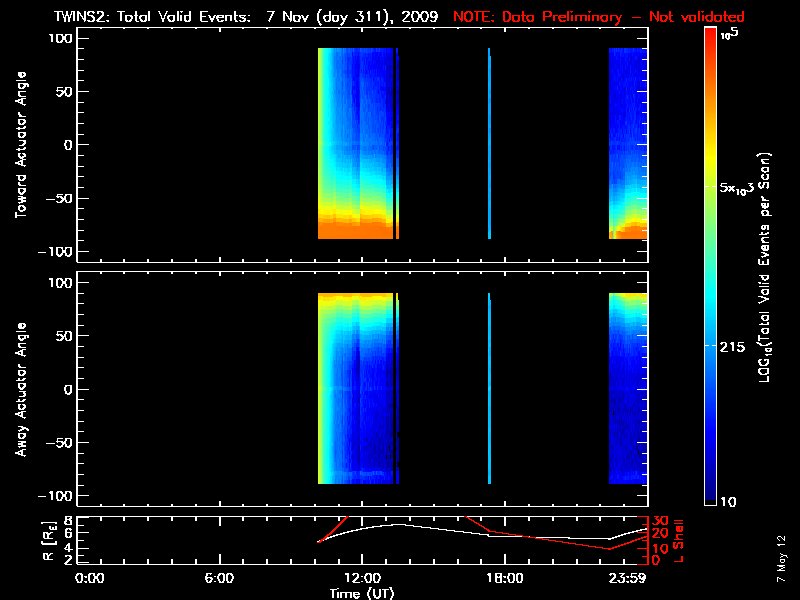Click the '12:00' time axis tick label
Screen dimensions: 800x600
tap(361, 578)
